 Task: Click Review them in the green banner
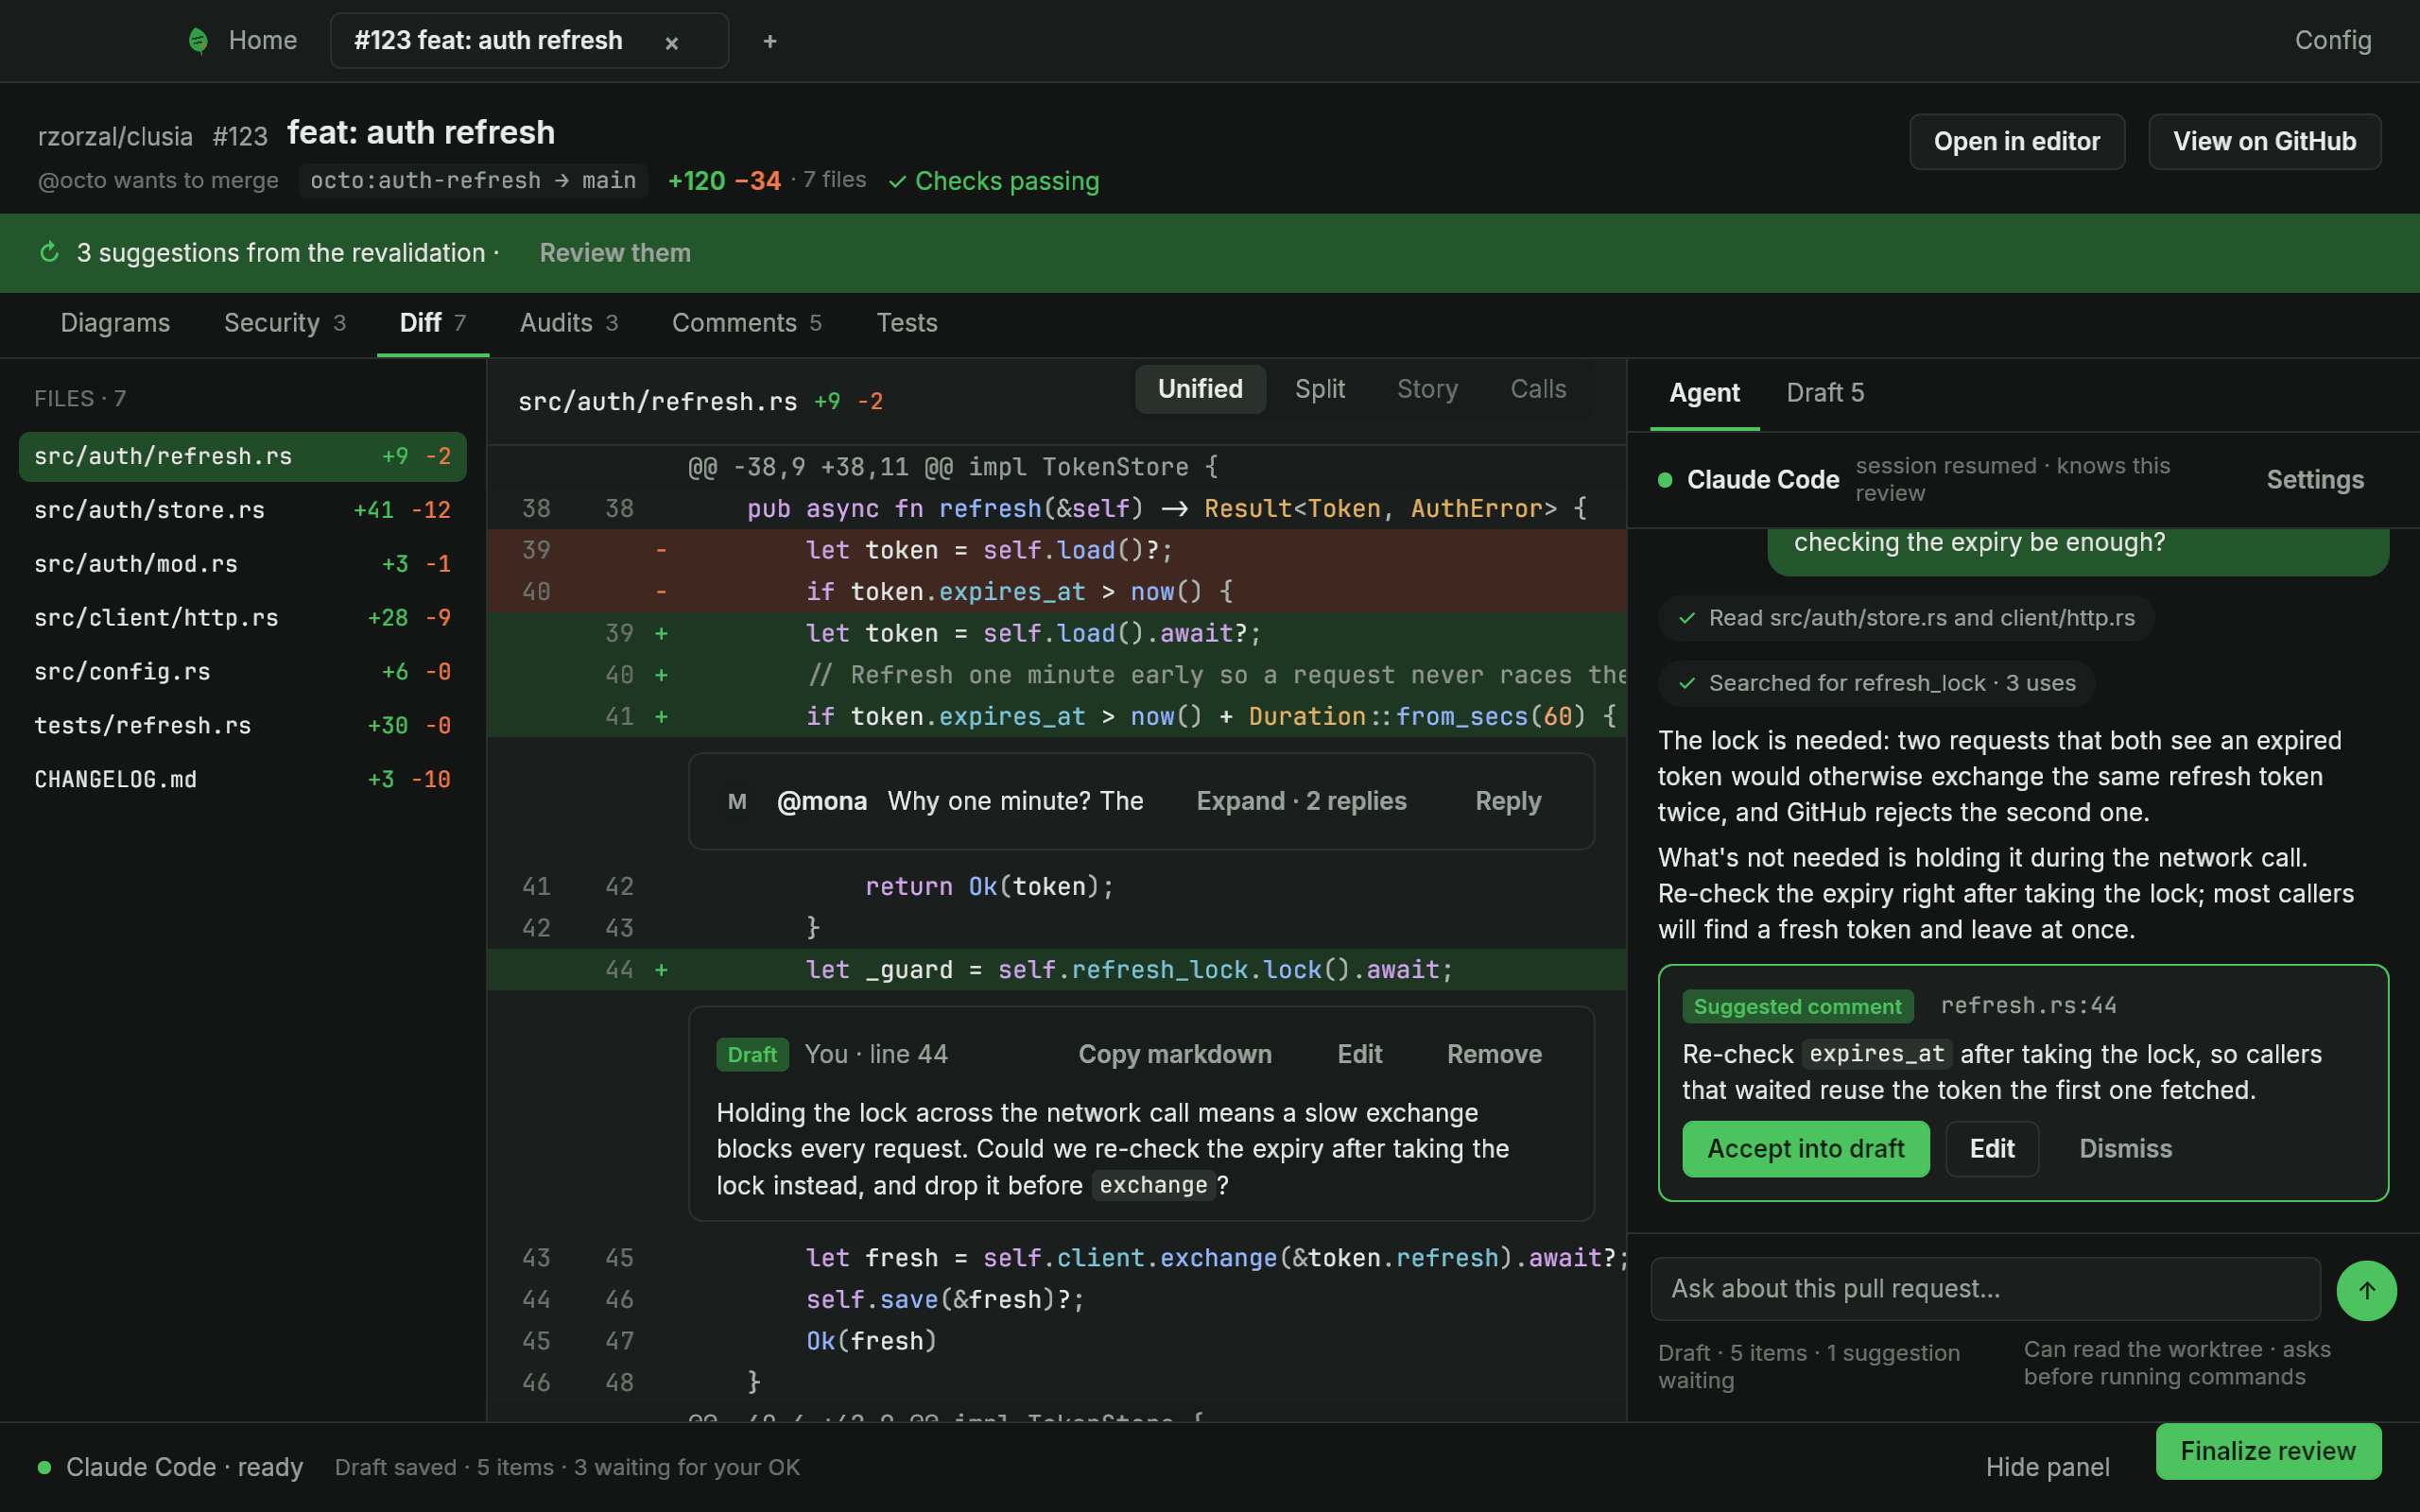615,252
